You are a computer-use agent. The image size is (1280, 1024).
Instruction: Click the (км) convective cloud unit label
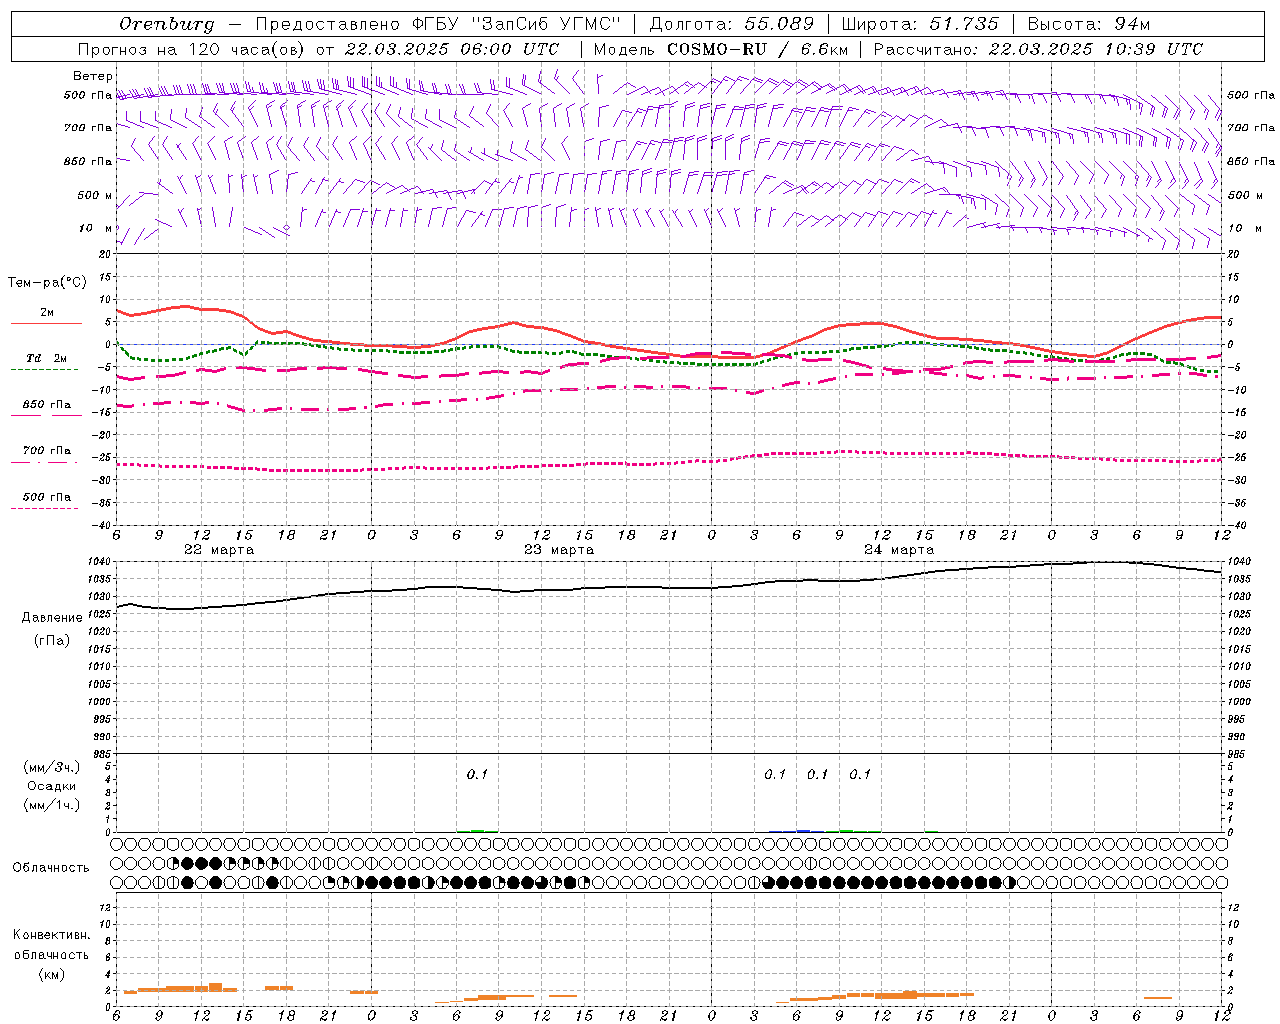(x=51, y=974)
